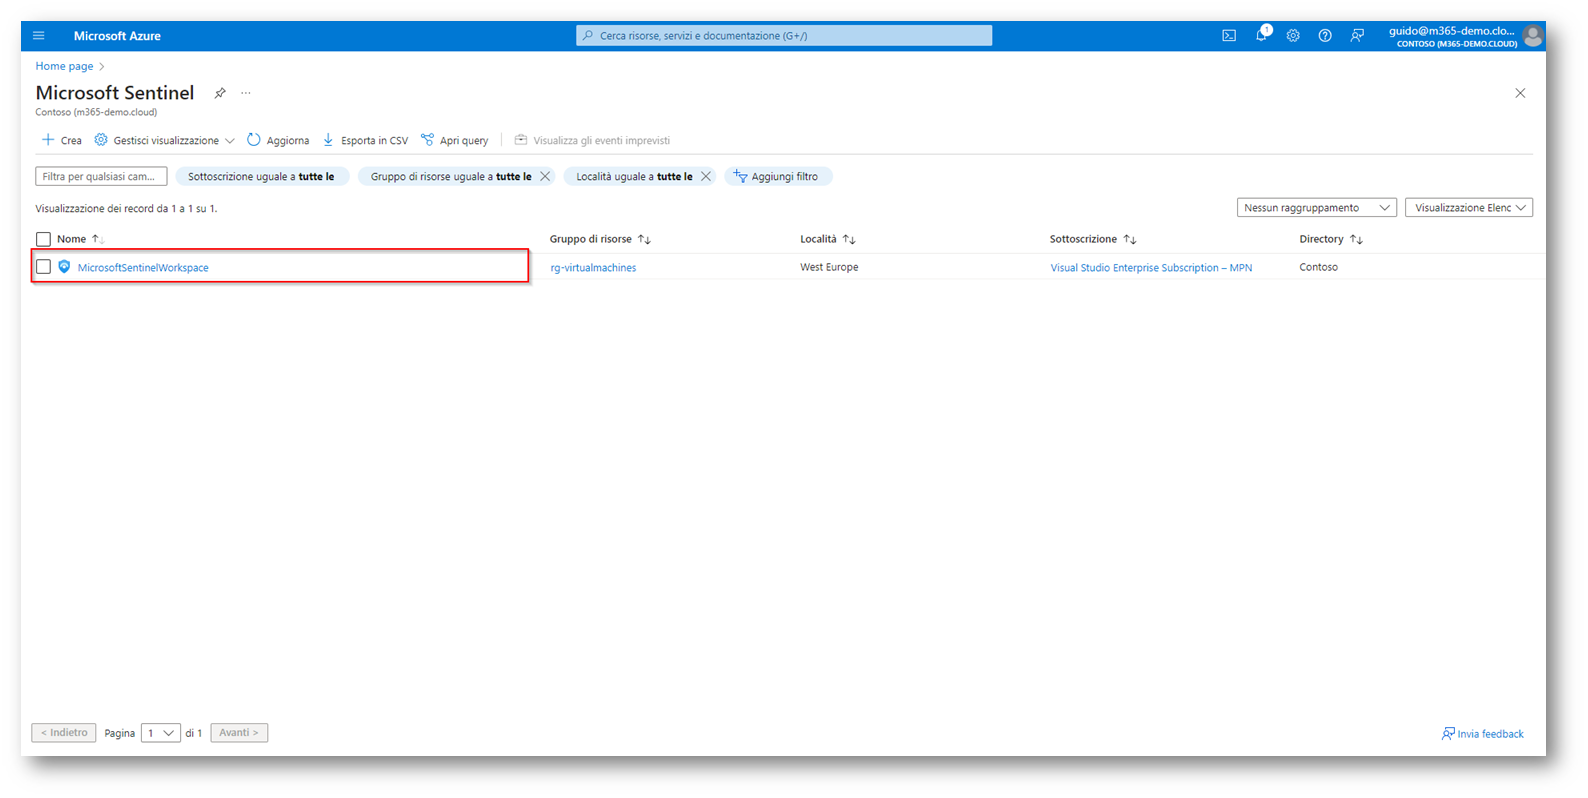This screenshot has height=798, width=1588.
Task: Open the MicrosoftSentinelWorkspace link
Action: pyautogui.click(x=143, y=268)
